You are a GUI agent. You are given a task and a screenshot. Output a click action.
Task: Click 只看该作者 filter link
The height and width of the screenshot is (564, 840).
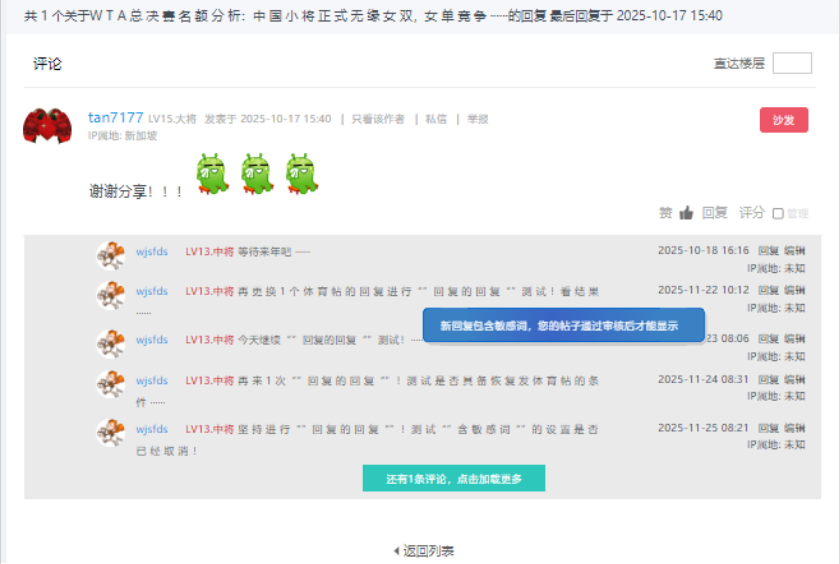(x=378, y=119)
